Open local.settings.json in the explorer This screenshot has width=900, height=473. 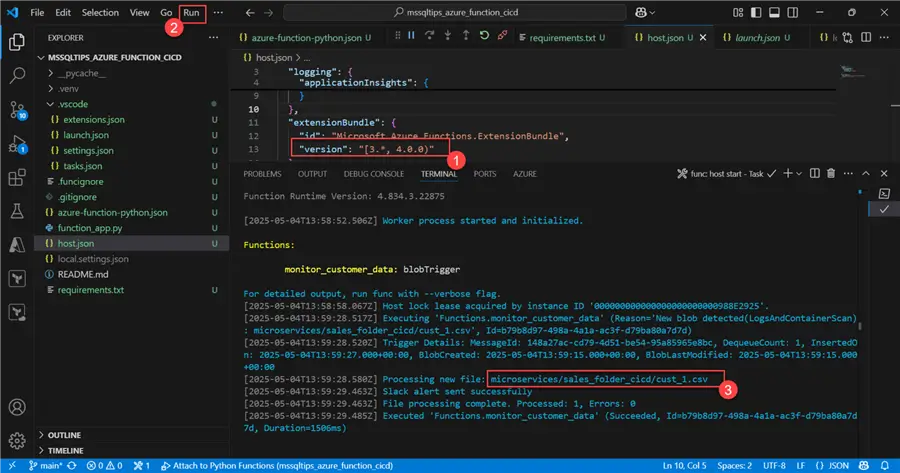coord(93,259)
